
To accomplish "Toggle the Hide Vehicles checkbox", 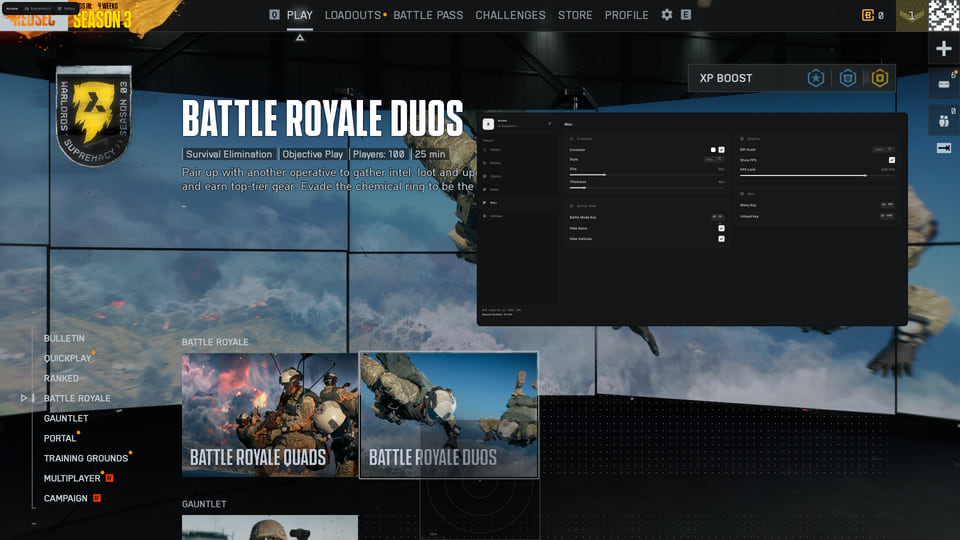I will 721,239.
